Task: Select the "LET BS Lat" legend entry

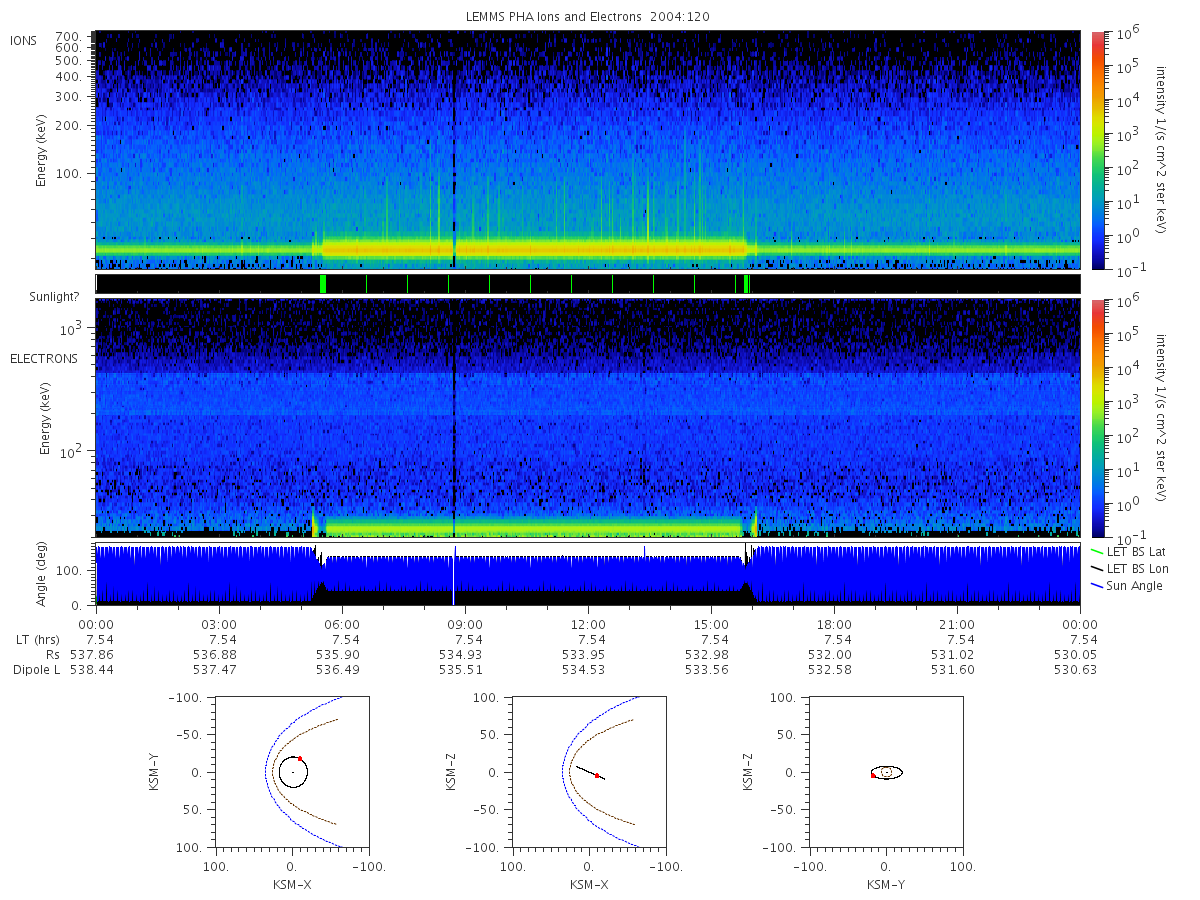Action: (1128, 551)
